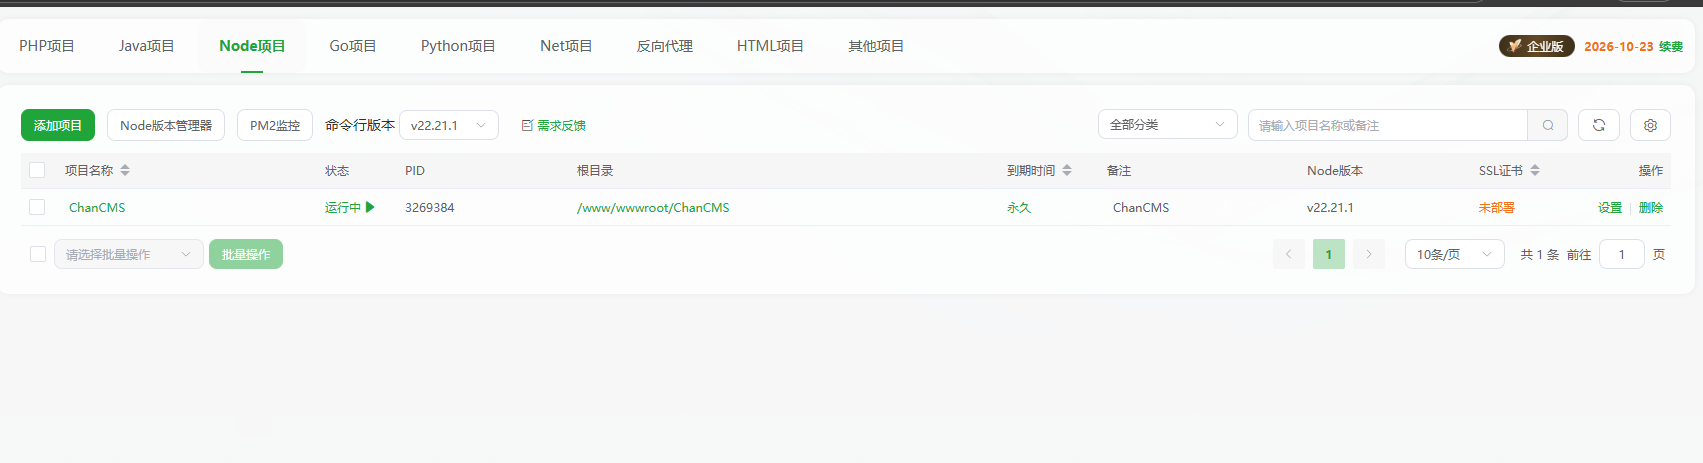Click the go-to page number input

1622,254
